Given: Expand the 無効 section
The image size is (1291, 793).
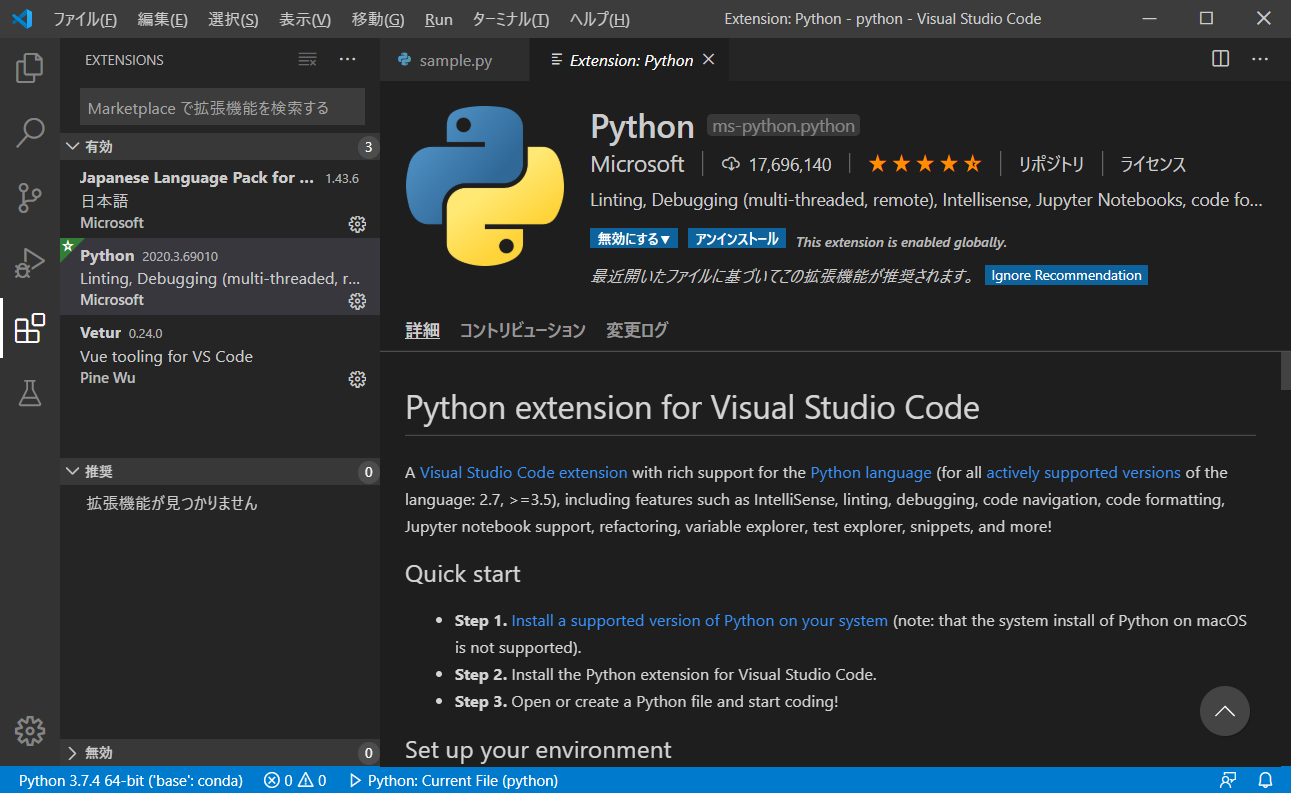Looking at the screenshot, I should point(219,753).
